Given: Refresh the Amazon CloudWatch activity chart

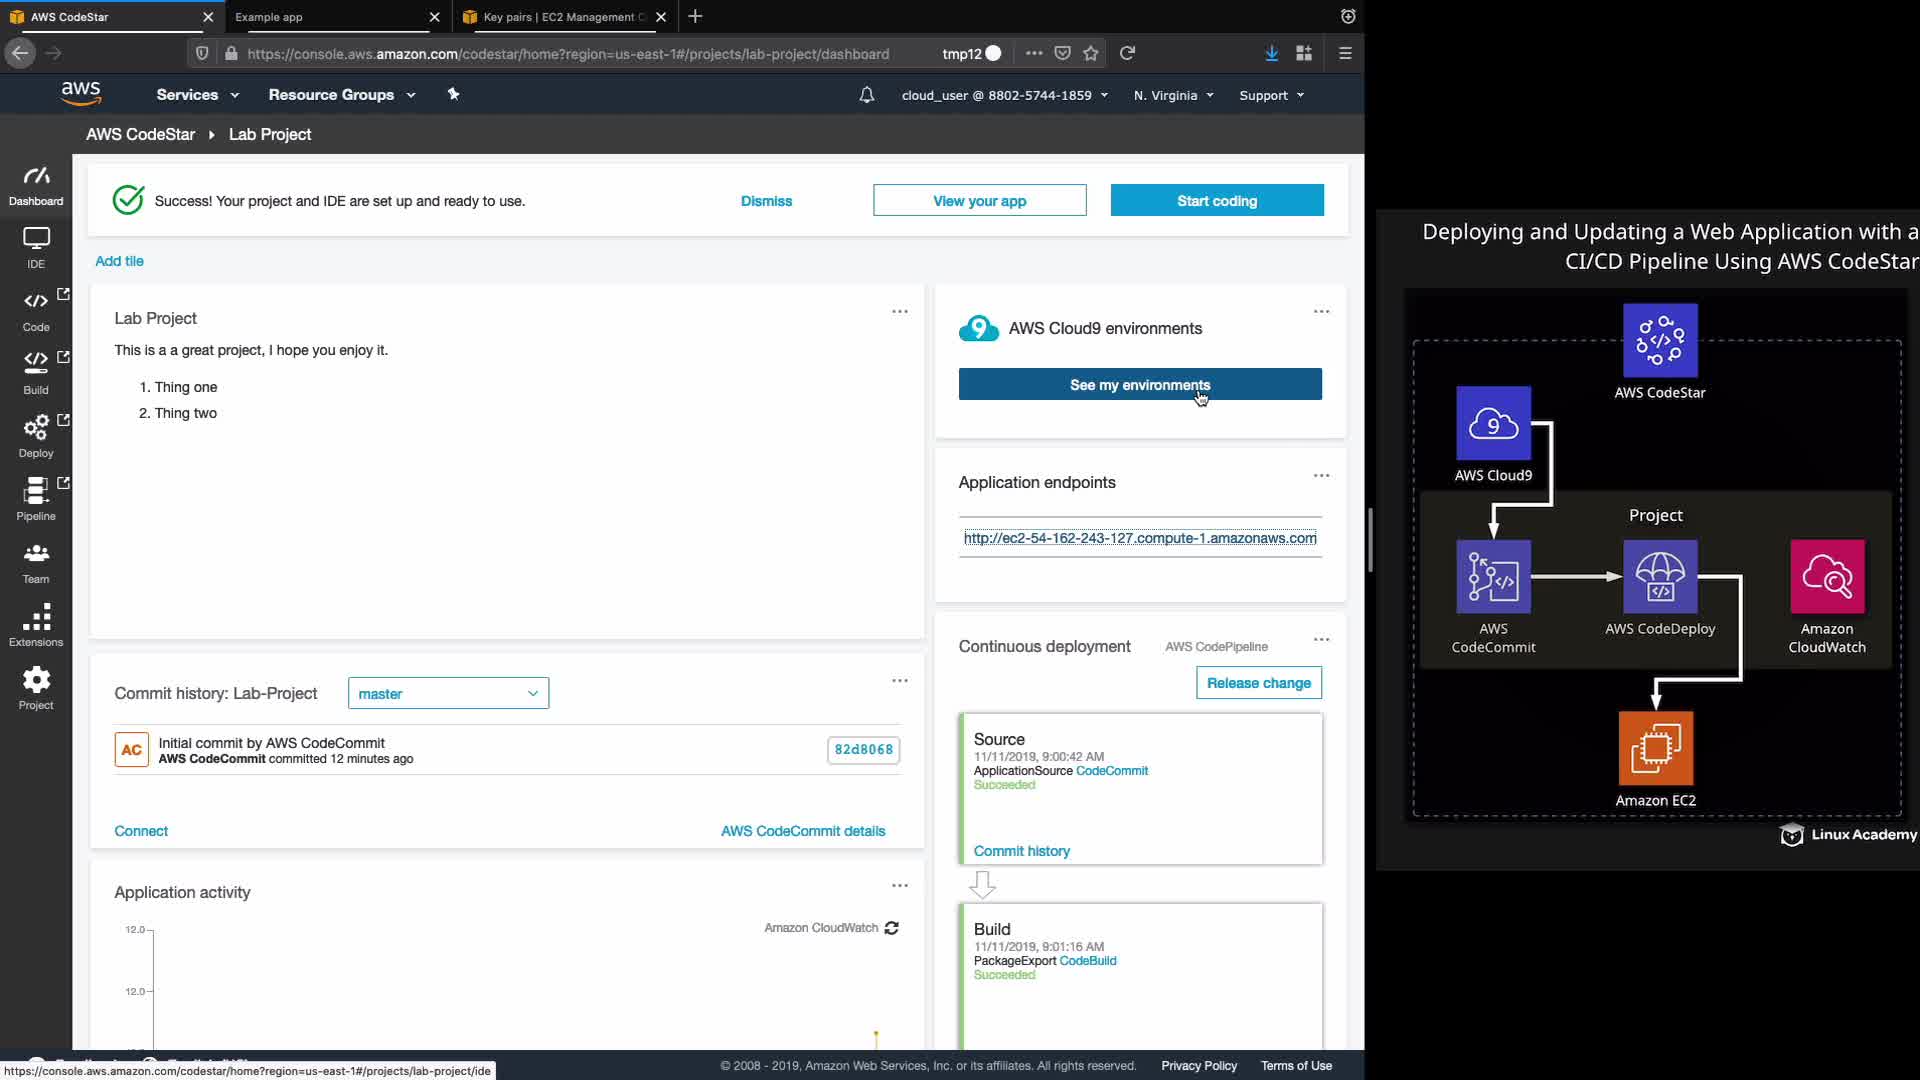Looking at the screenshot, I should [892, 928].
